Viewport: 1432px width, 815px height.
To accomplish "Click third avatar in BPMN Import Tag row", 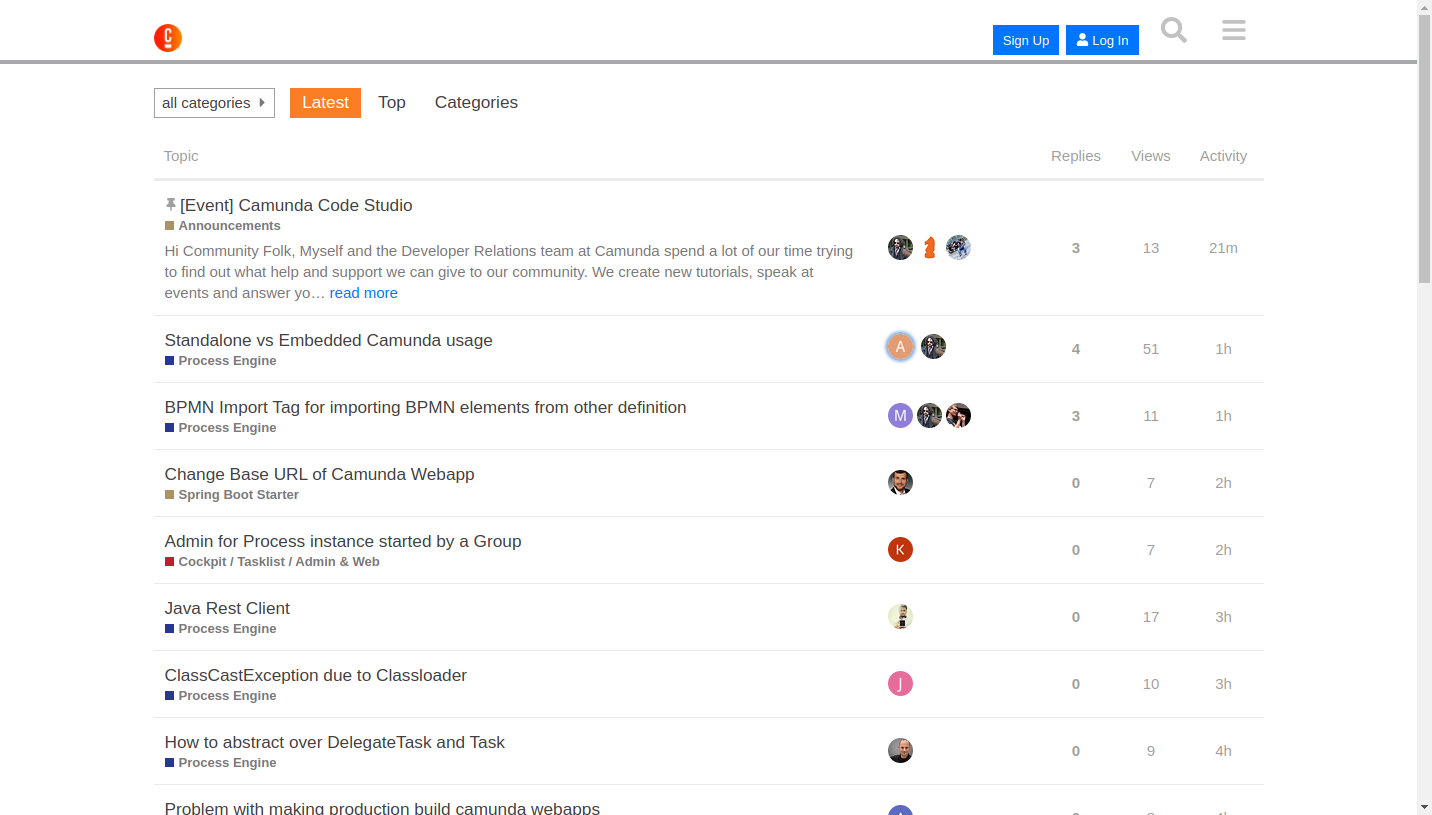I will pos(958,416).
